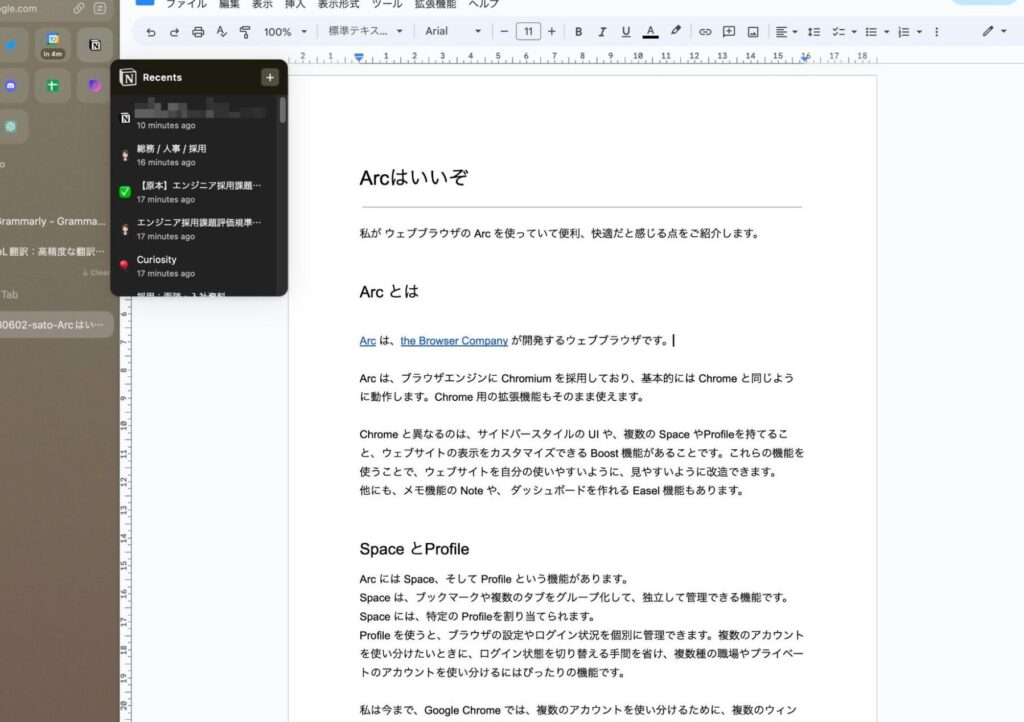This screenshot has width=1024, height=722.
Task: Toggle Italic formatting
Action: point(602,32)
